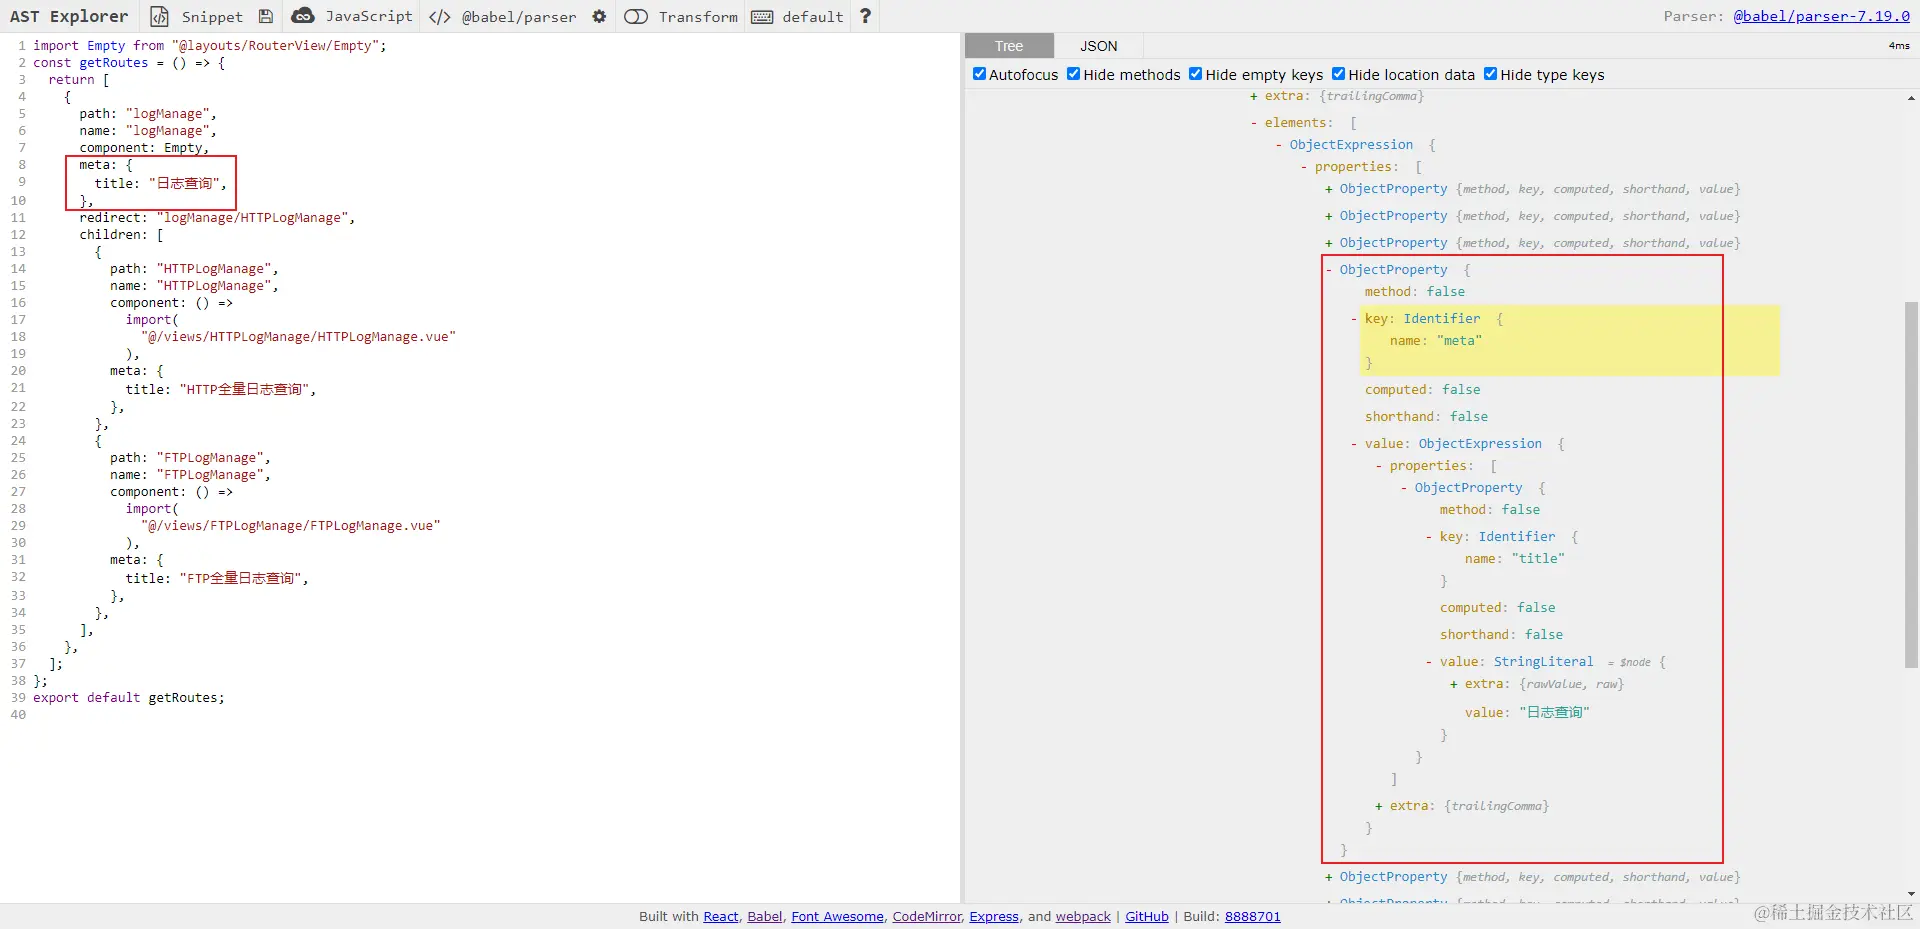Viewport: 1920px width, 929px height.
Task: Expand the top extra trailingComma node
Action: coord(1254,96)
